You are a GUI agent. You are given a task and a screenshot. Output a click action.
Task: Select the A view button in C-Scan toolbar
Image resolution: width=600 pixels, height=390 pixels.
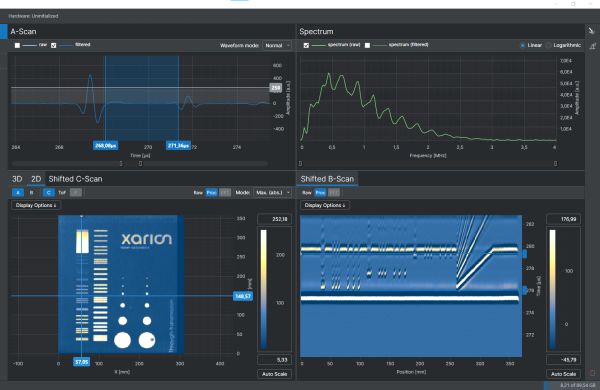point(18,193)
